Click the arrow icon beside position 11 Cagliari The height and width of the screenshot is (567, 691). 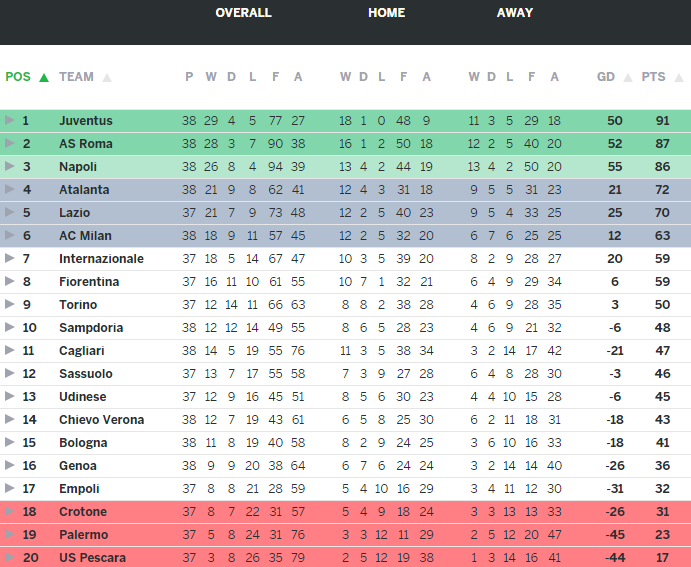[10, 351]
